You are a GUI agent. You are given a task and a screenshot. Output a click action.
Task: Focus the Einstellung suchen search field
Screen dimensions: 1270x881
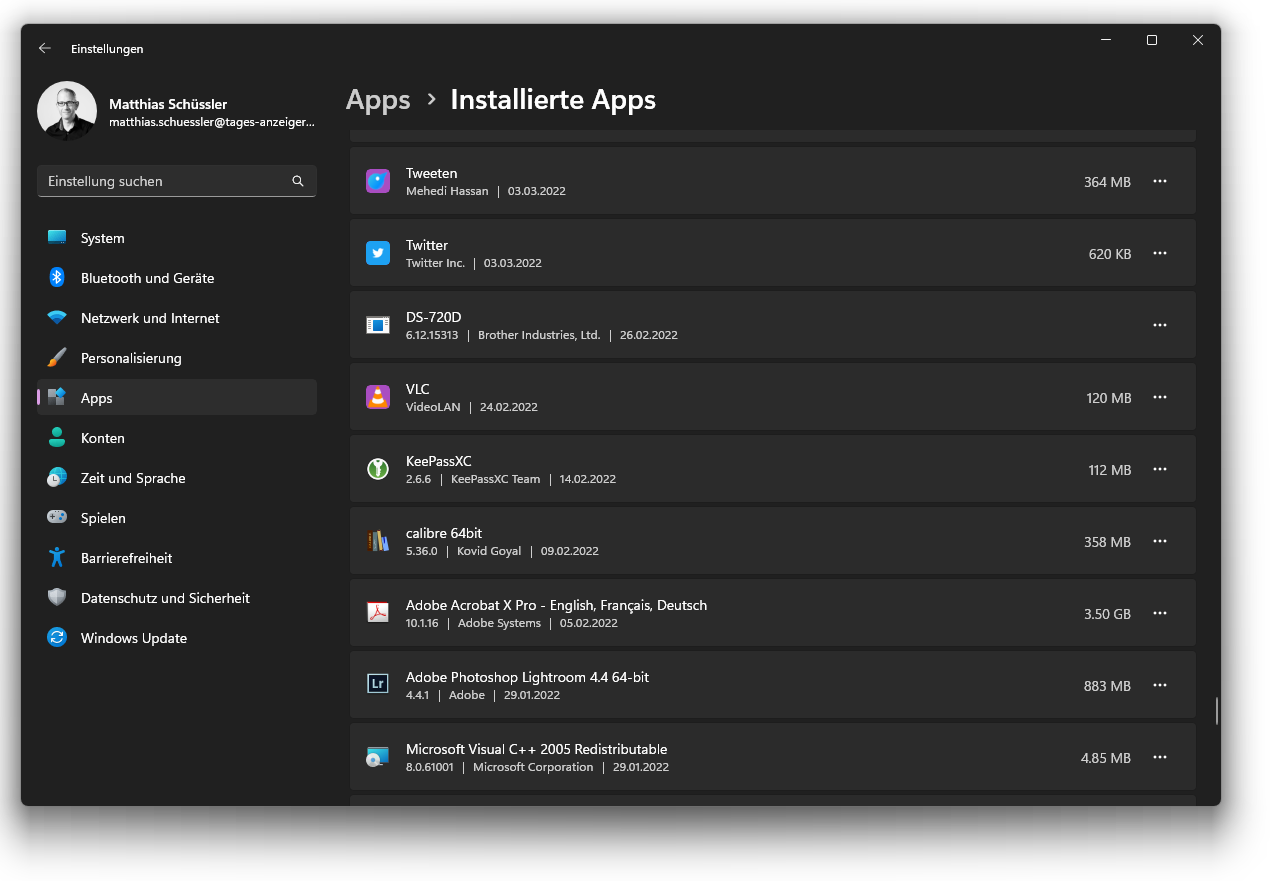[x=177, y=181]
